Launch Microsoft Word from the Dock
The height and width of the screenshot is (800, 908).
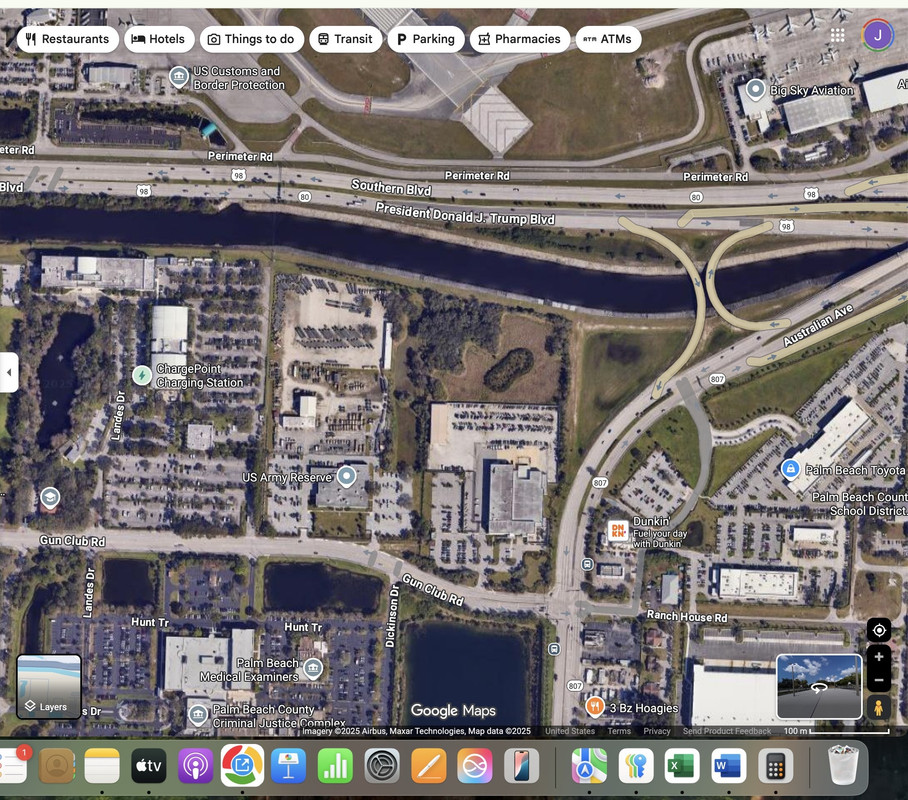pyautogui.click(x=728, y=766)
